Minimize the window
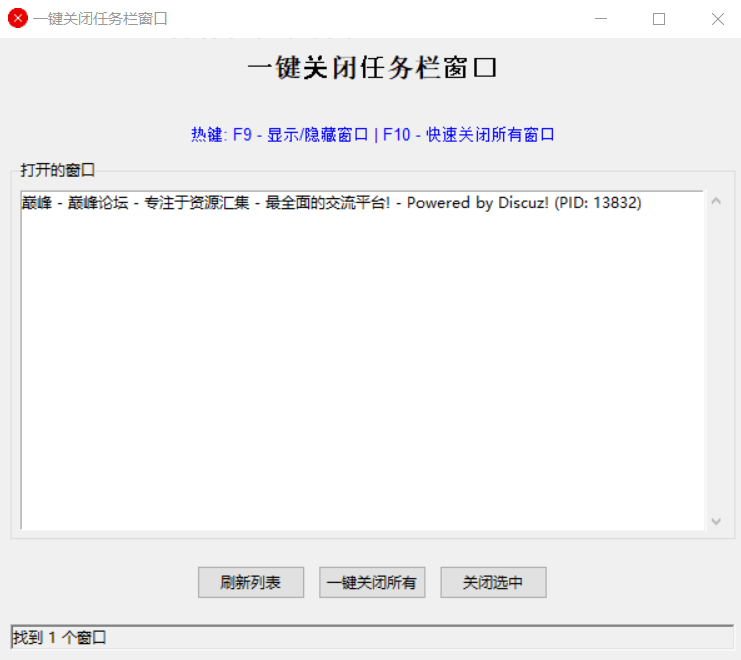 click(600, 18)
